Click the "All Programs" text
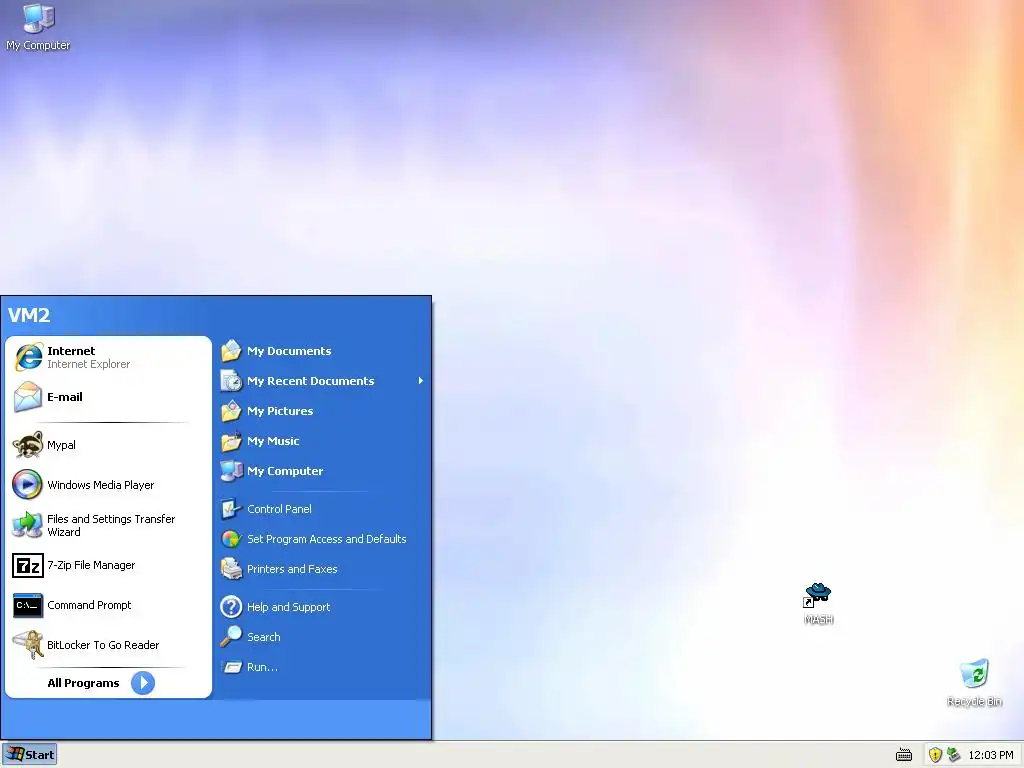This screenshot has height=768, width=1024. [83, 683]
